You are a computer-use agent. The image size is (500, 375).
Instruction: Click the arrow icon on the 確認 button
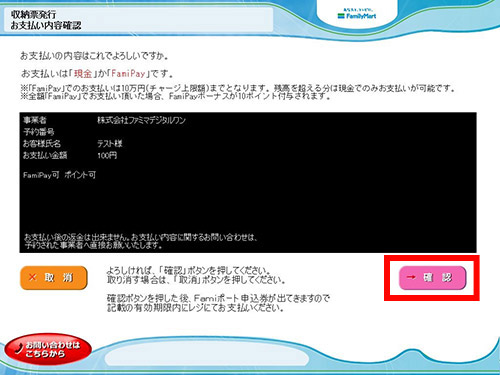click(411, 277)
